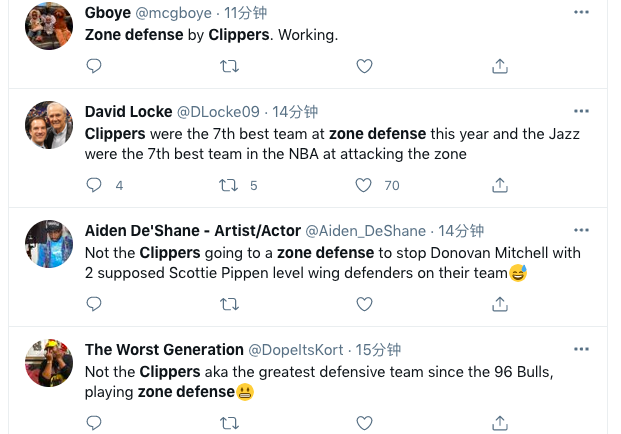Like Aiden De'Shane's tweet
The image size is (621, 434).
coord(365,304)
